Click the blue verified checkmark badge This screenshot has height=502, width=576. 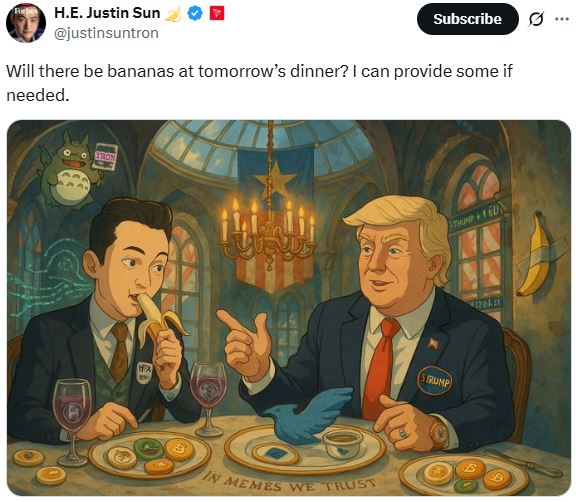click(x=195, y=14)
